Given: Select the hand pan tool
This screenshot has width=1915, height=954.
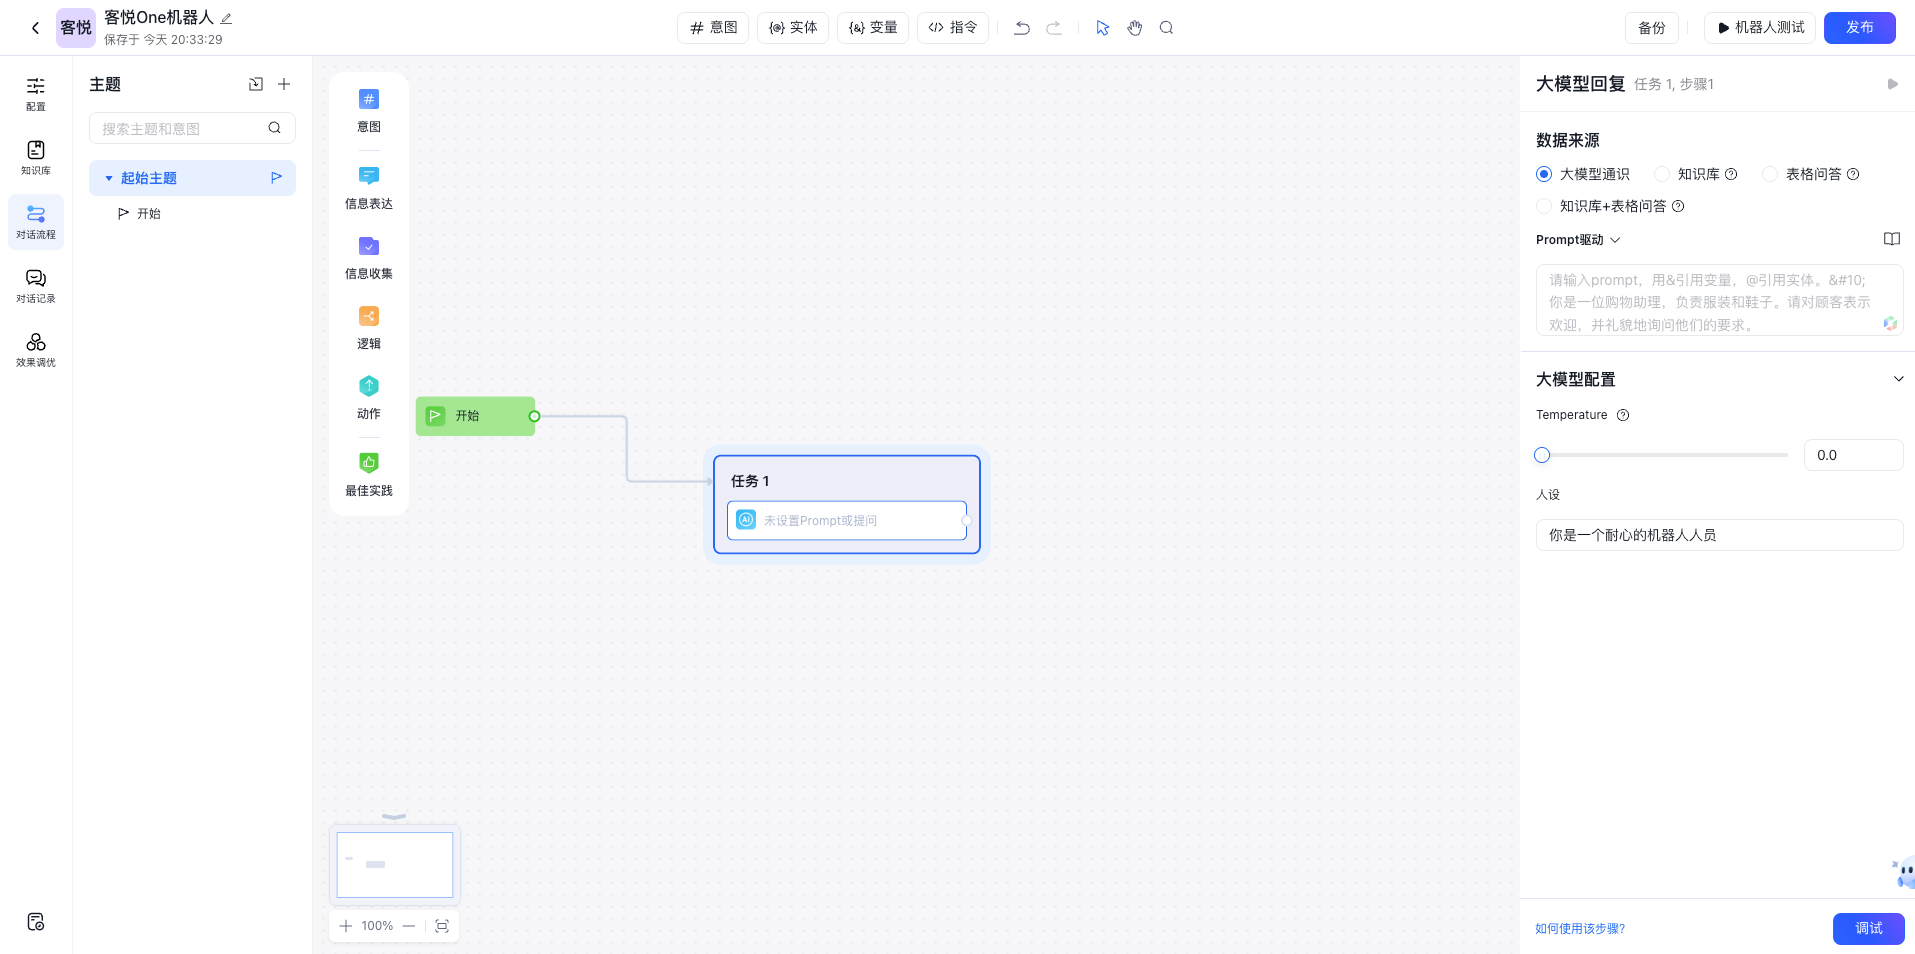Looking at the screenshot, I should [1134, 28].
